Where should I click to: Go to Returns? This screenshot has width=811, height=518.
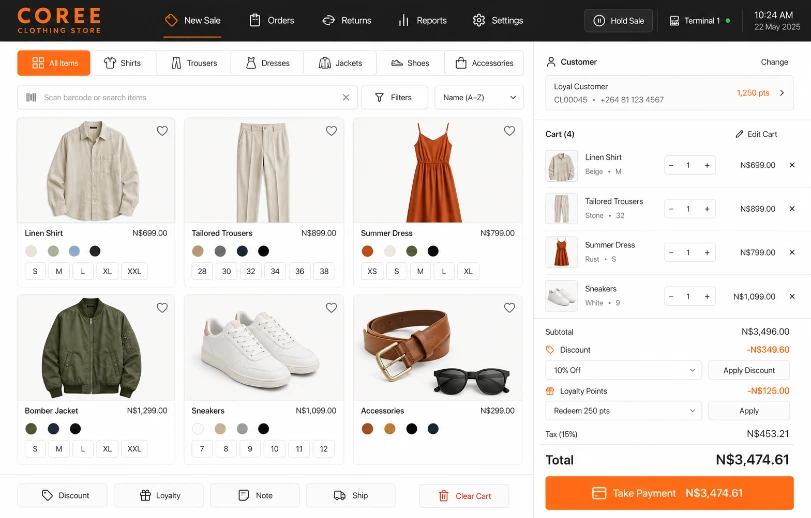(x=347, y=21)
